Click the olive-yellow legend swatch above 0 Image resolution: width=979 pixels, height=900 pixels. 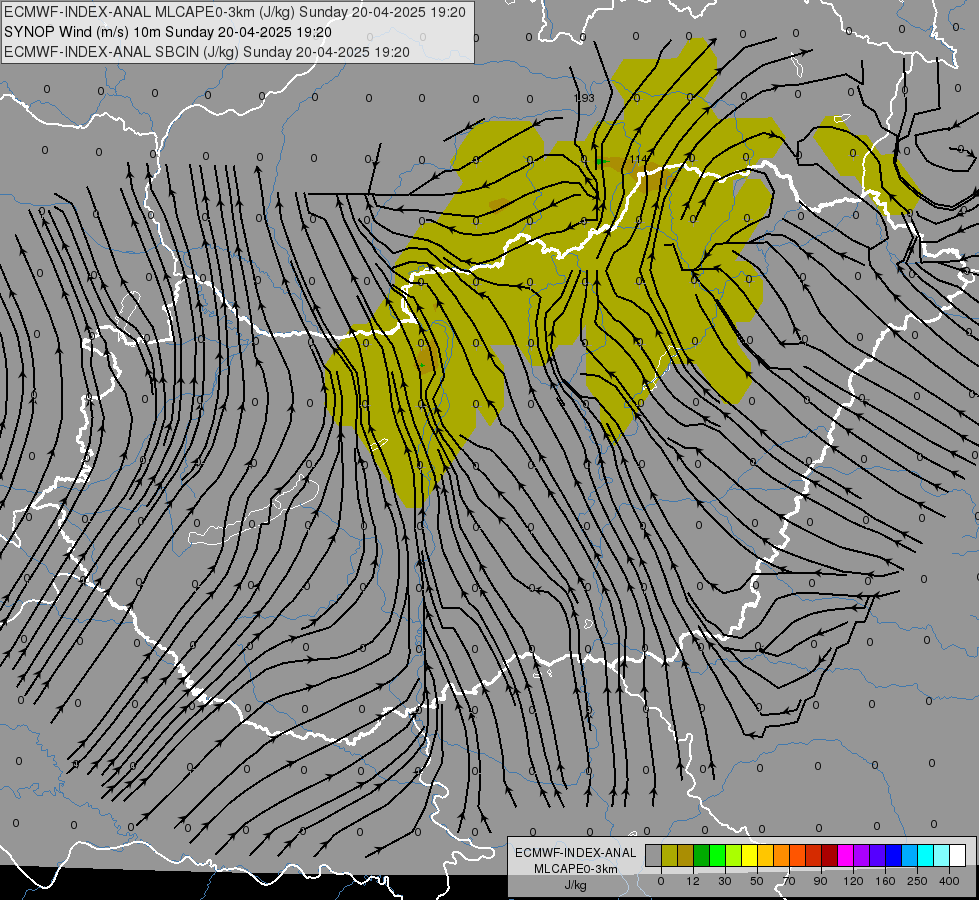[669, 855]
